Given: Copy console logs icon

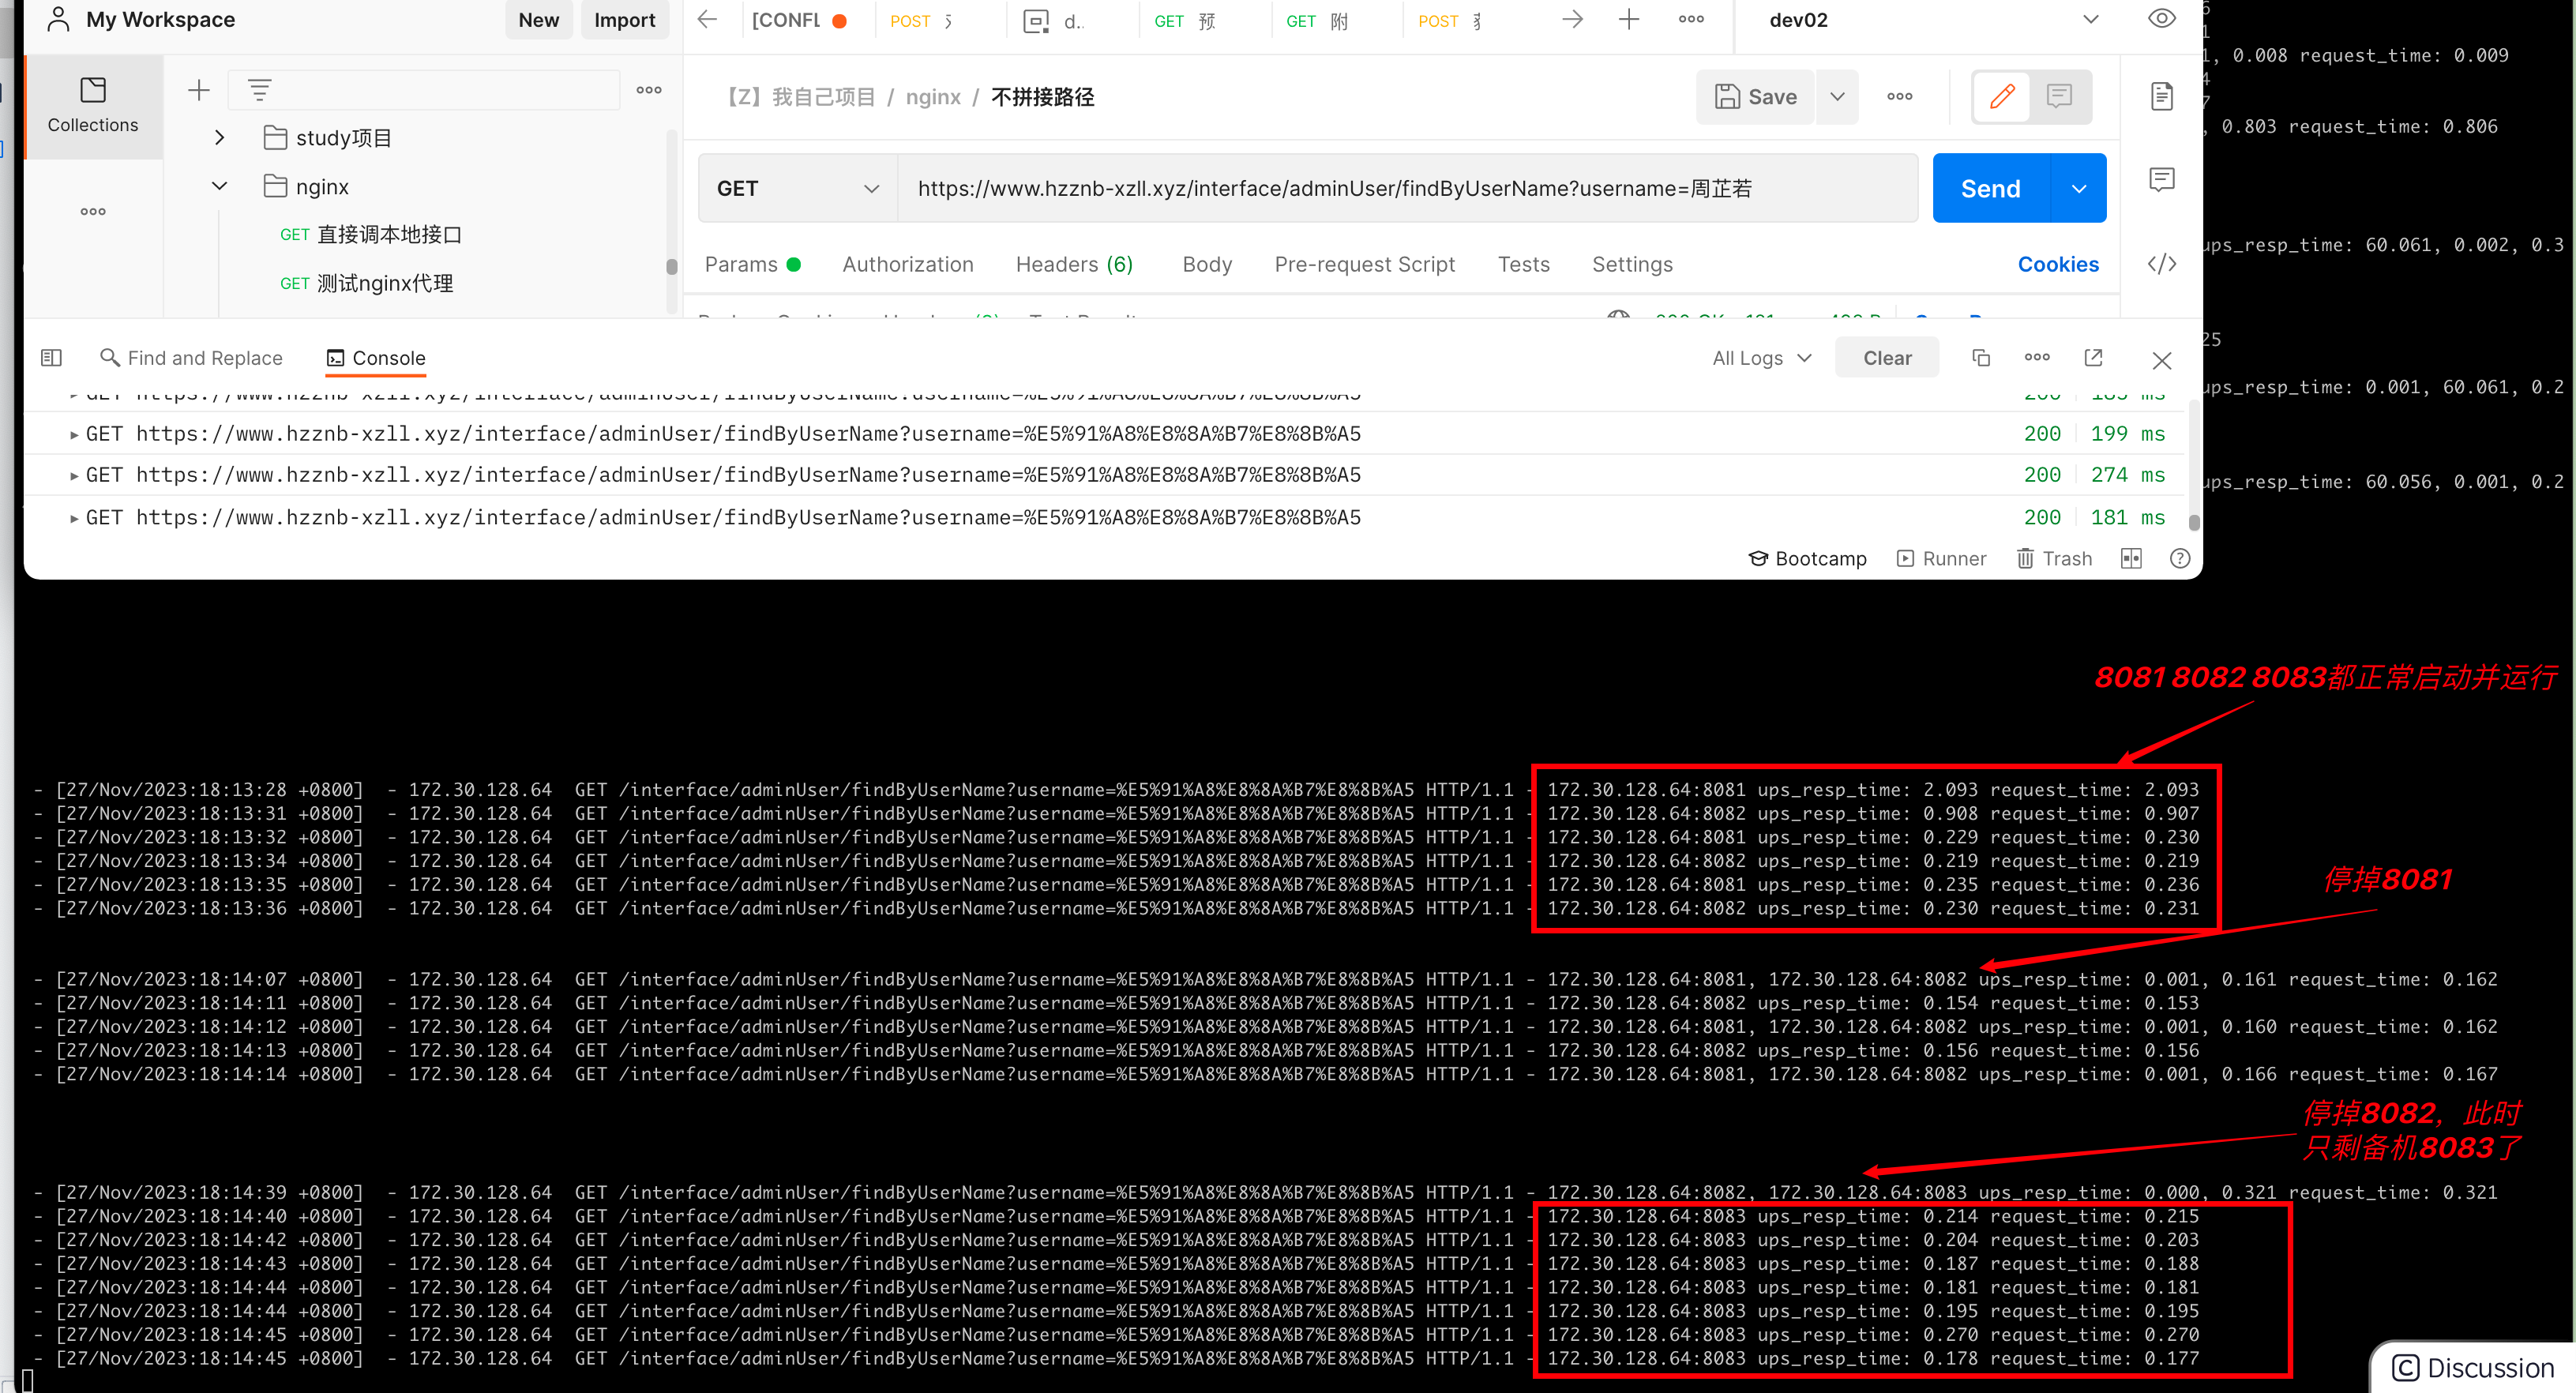Looking at the screenshot, I should 1980,358.
